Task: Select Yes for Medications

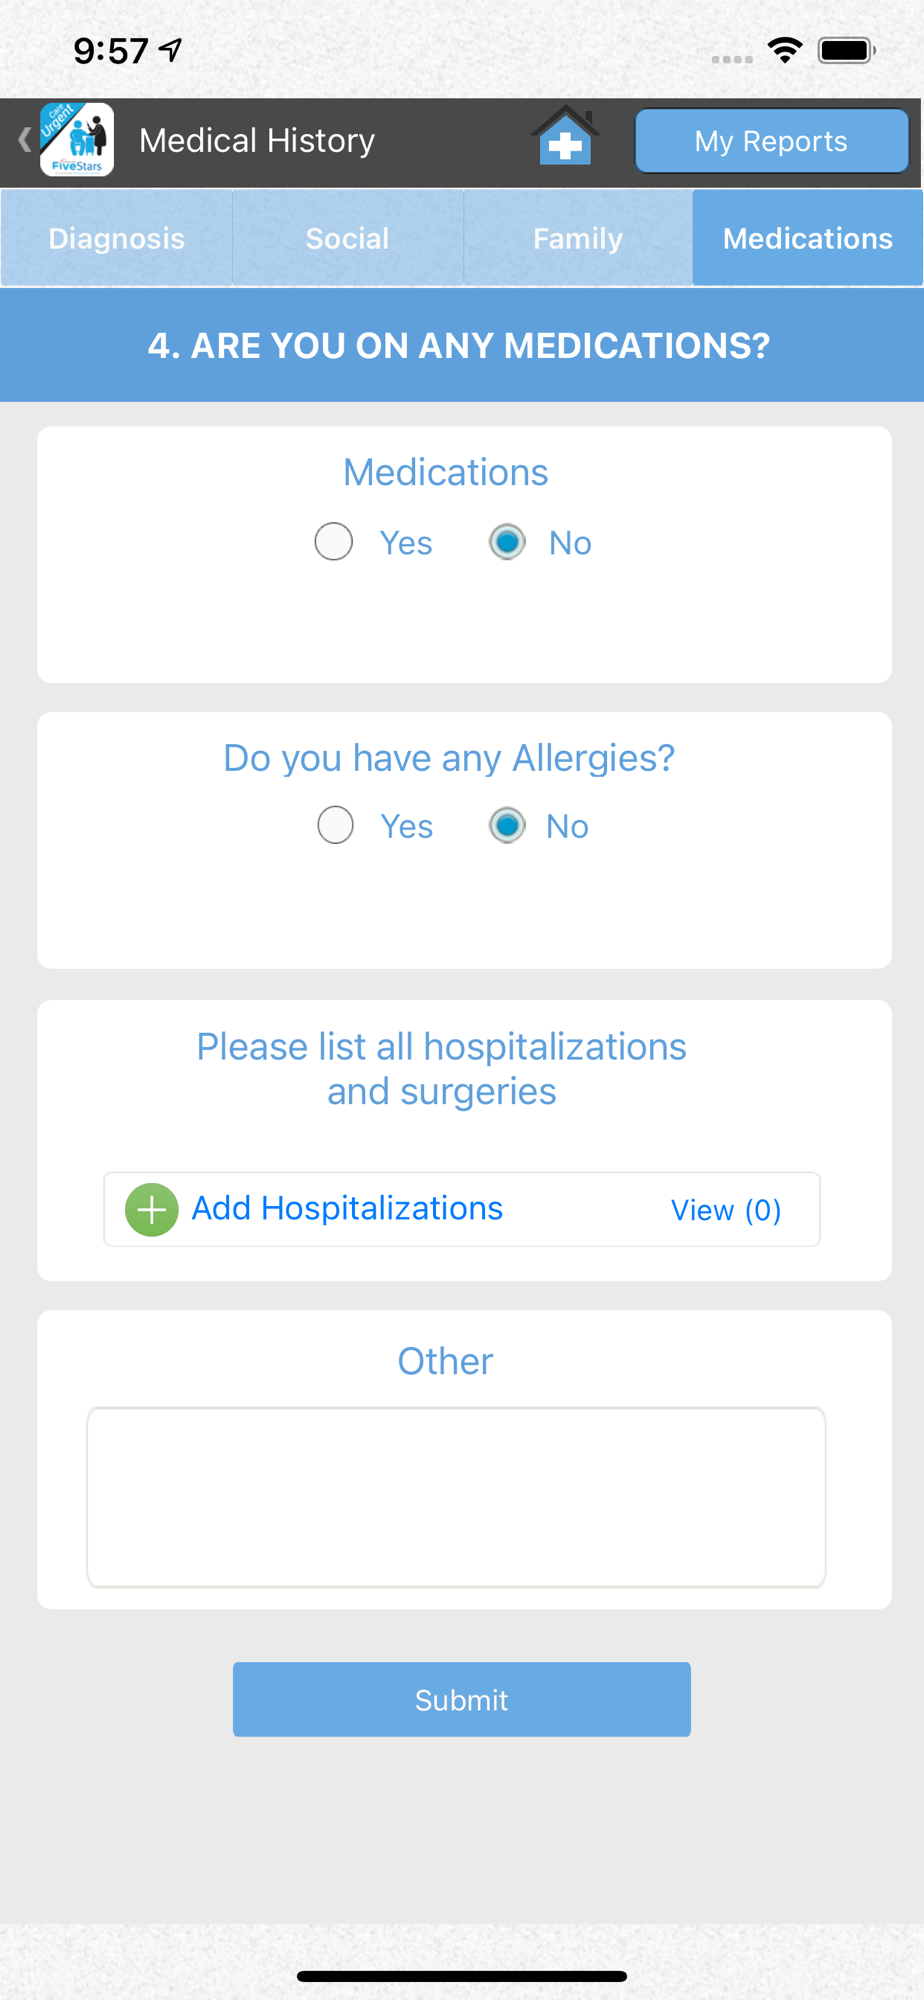Action: (334, 542)
